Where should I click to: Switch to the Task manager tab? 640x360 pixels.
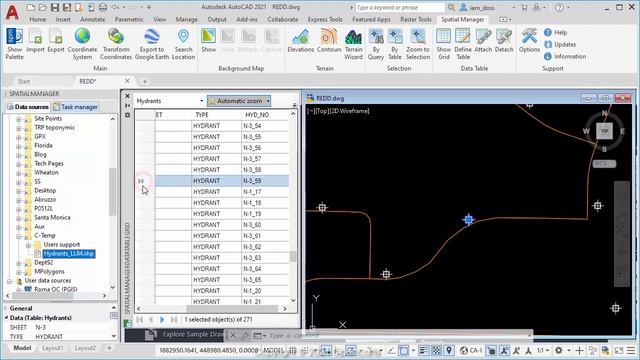76,107
